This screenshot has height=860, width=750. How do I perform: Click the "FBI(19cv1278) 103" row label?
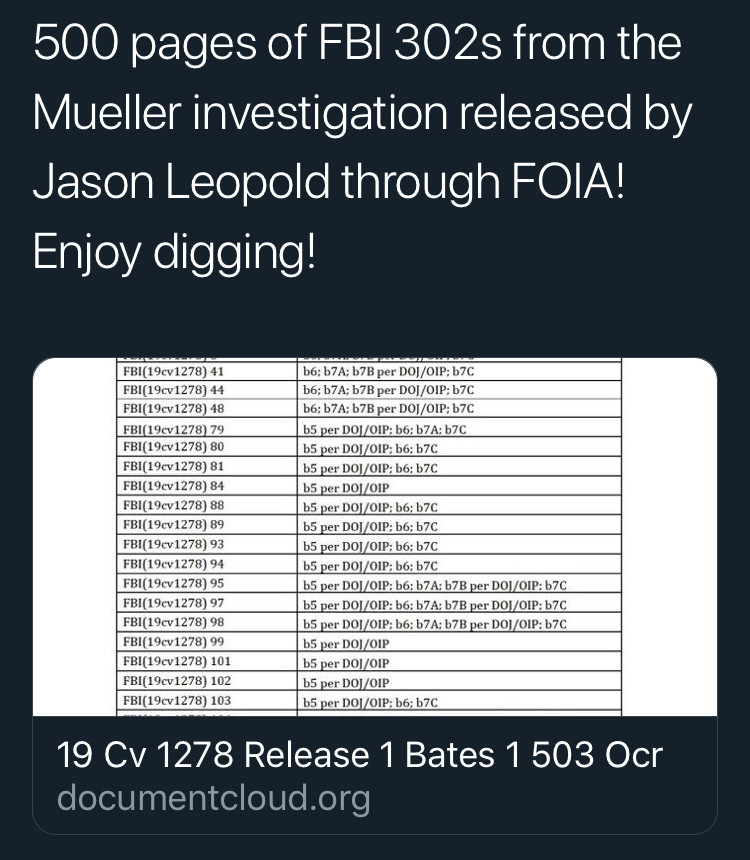[x=176, y=700]
